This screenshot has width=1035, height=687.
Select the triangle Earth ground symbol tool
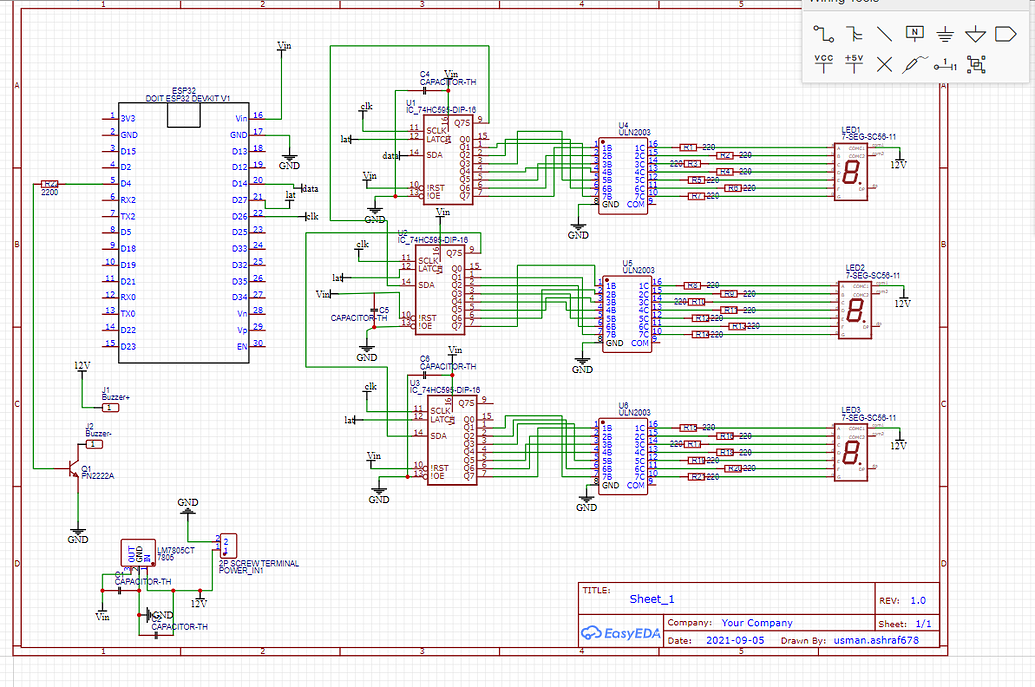click(x=974, y=33)
